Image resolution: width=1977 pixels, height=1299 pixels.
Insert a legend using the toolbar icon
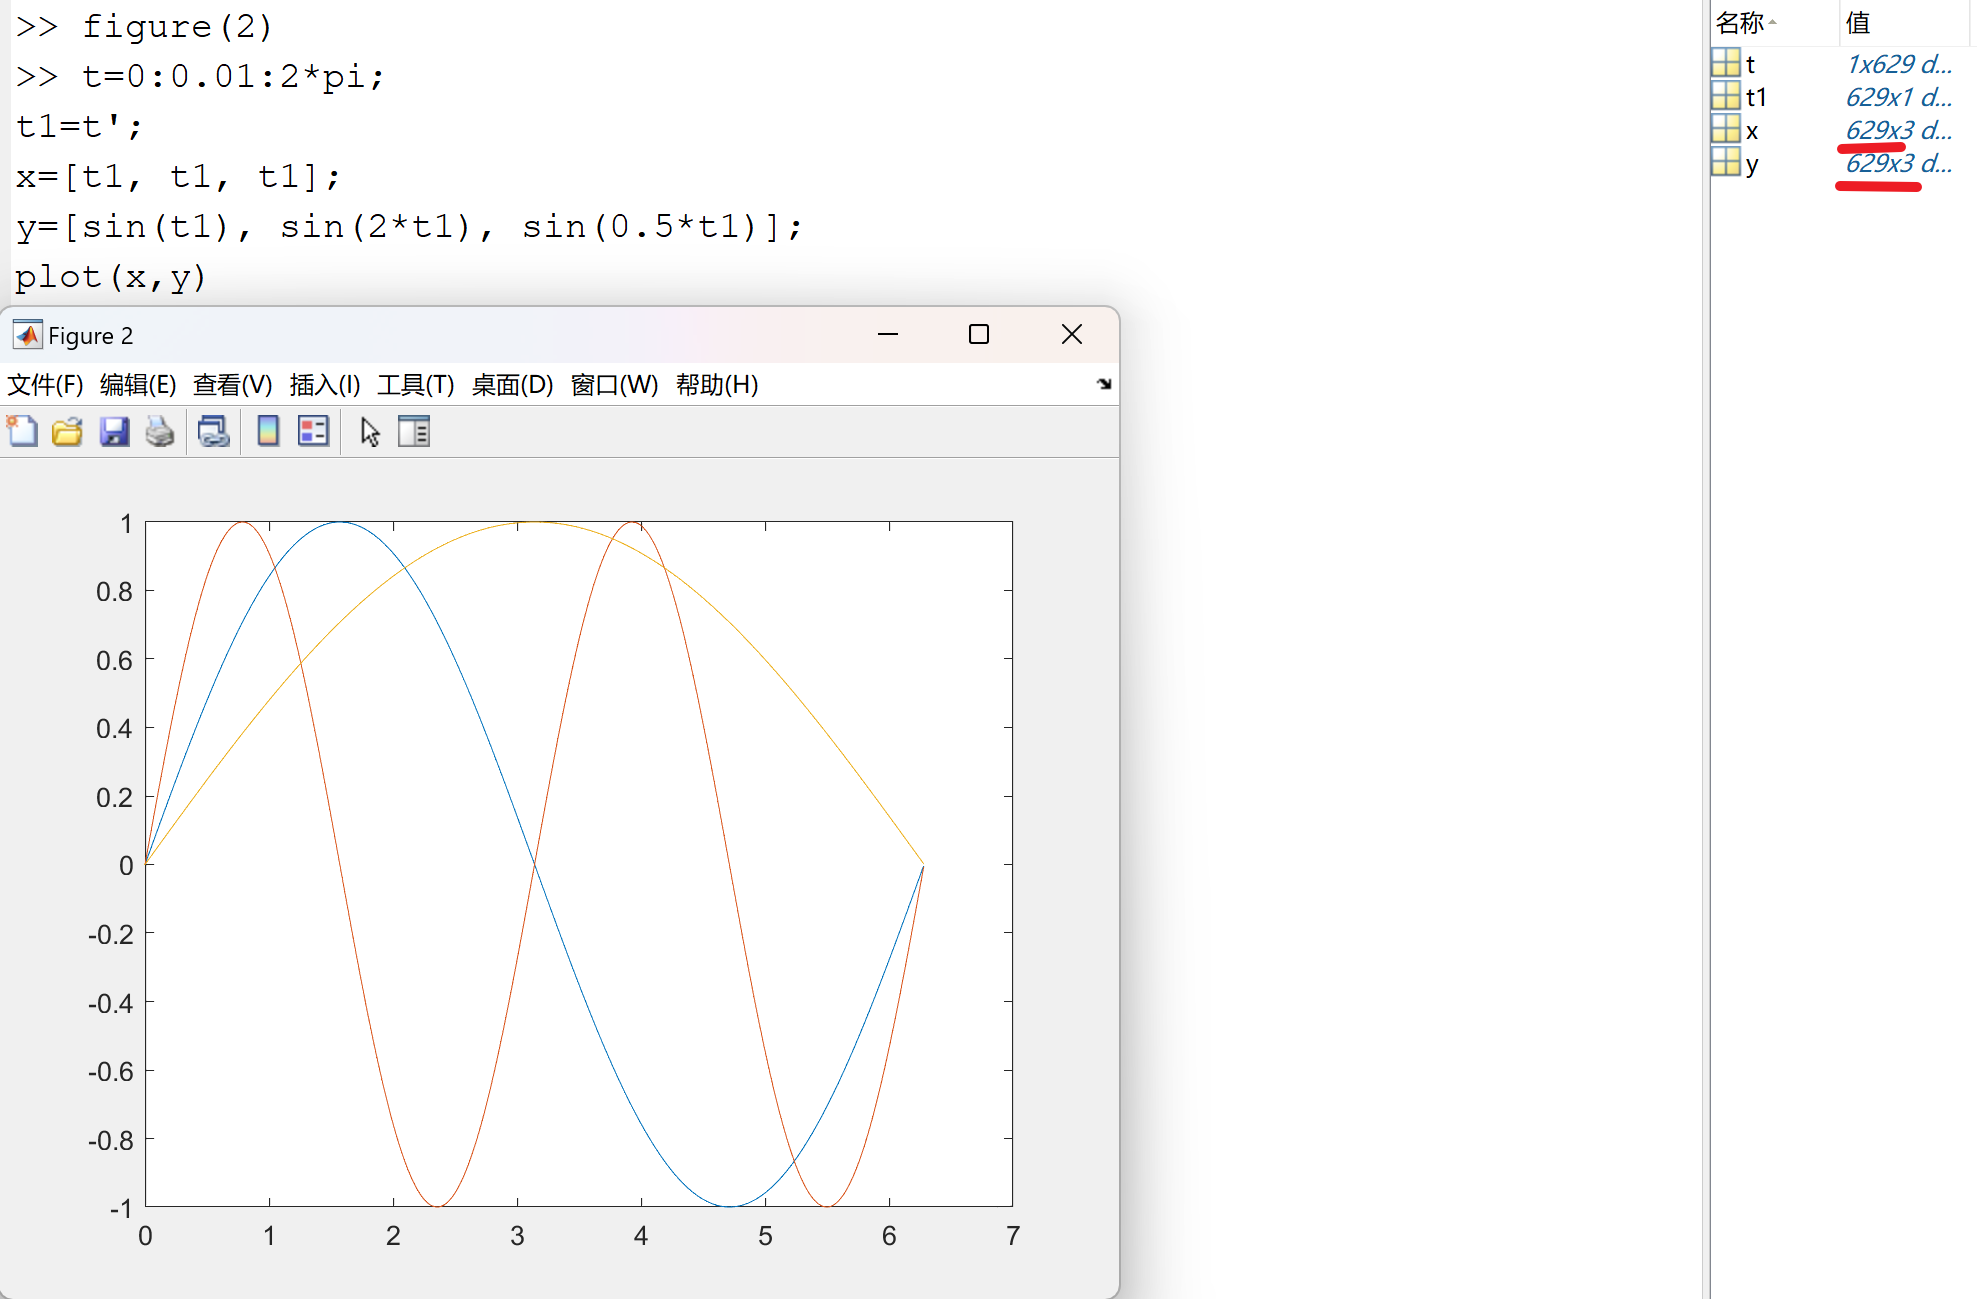[x=313, y=432]
